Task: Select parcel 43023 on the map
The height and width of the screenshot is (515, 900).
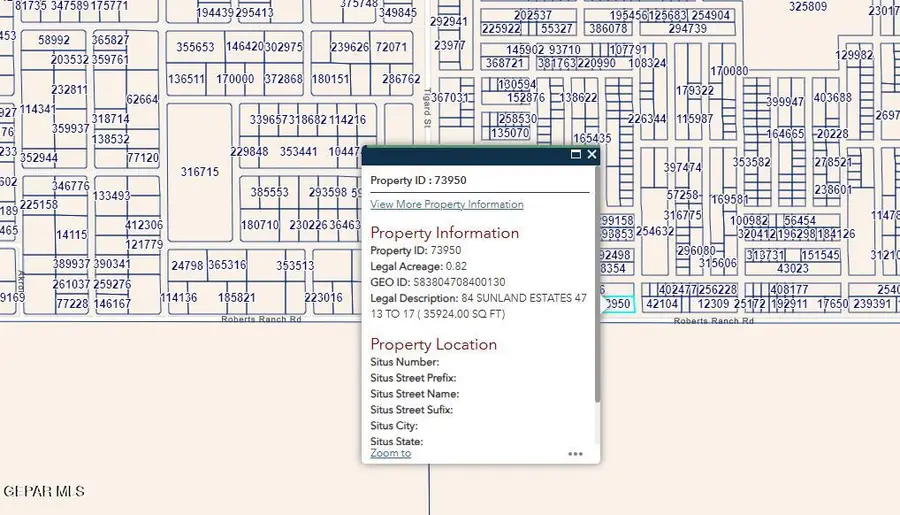Action: 792,269
